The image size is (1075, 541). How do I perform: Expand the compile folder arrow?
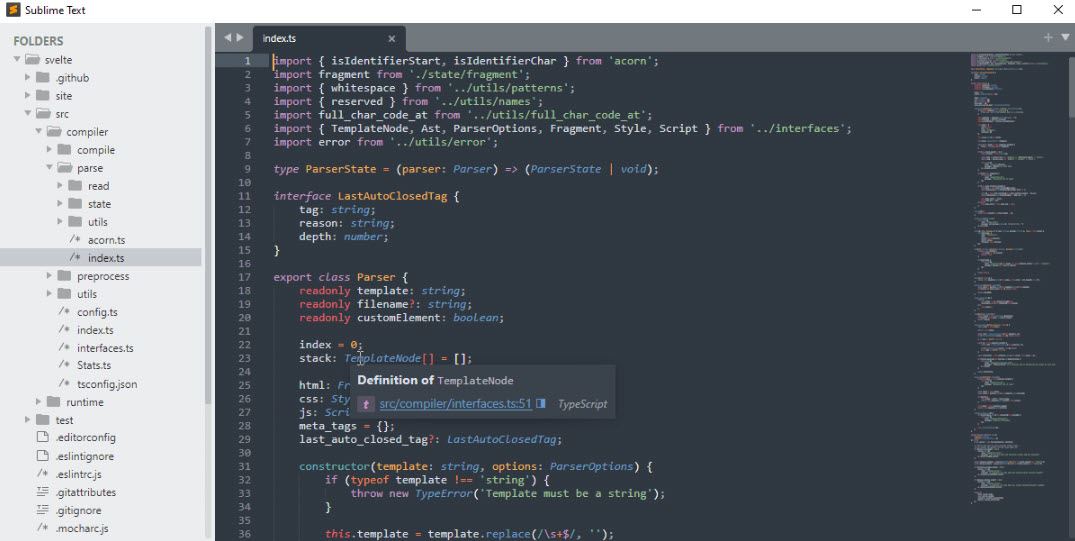click(49, 149)
